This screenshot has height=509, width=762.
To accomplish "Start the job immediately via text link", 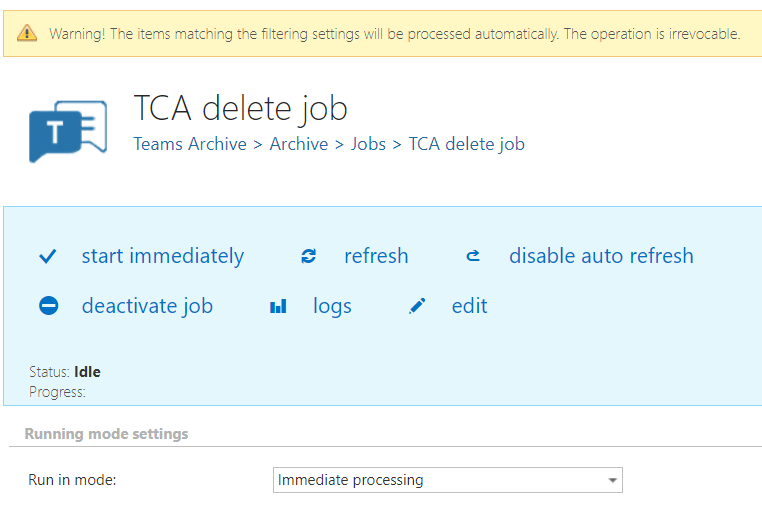I will 162,256.
